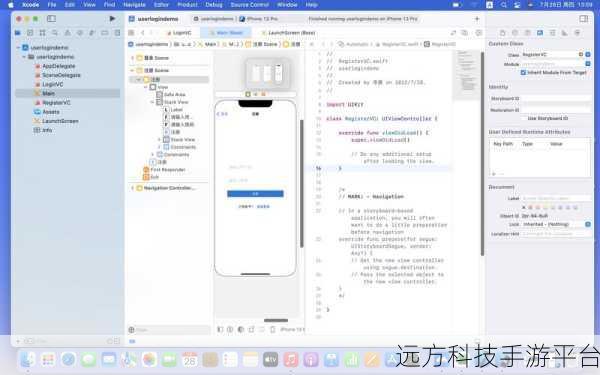
Task: Show the Size inspector icon
Action: click(x=564, y=33)
